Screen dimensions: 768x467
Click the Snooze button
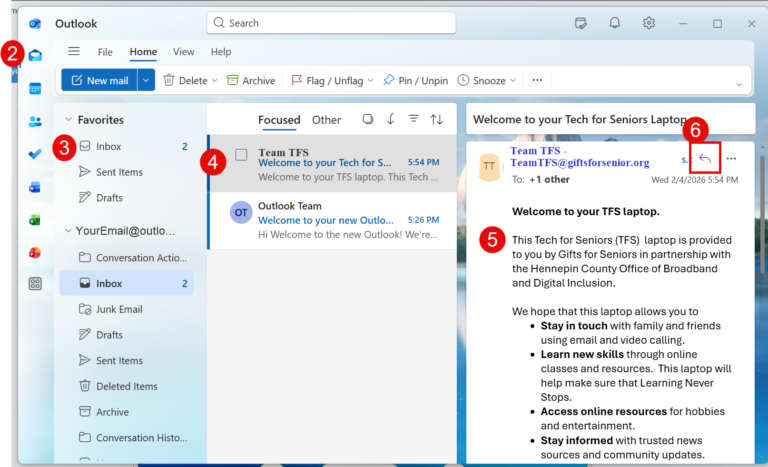tap(482, 80)
